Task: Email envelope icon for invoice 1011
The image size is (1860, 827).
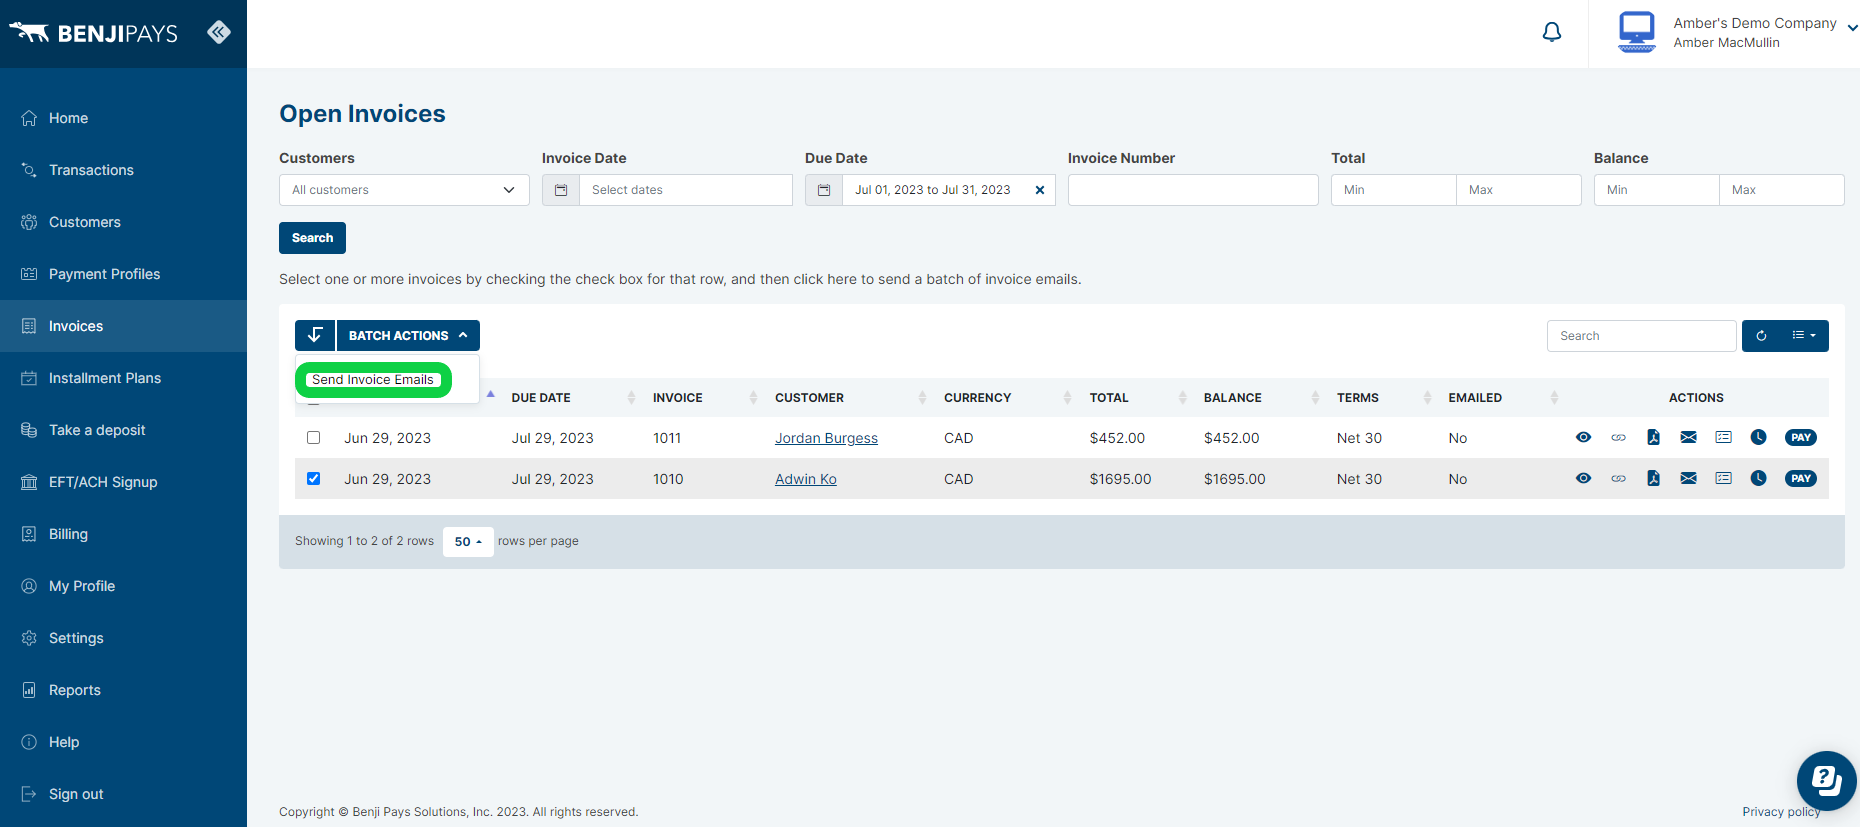Action: (1688, 437)
